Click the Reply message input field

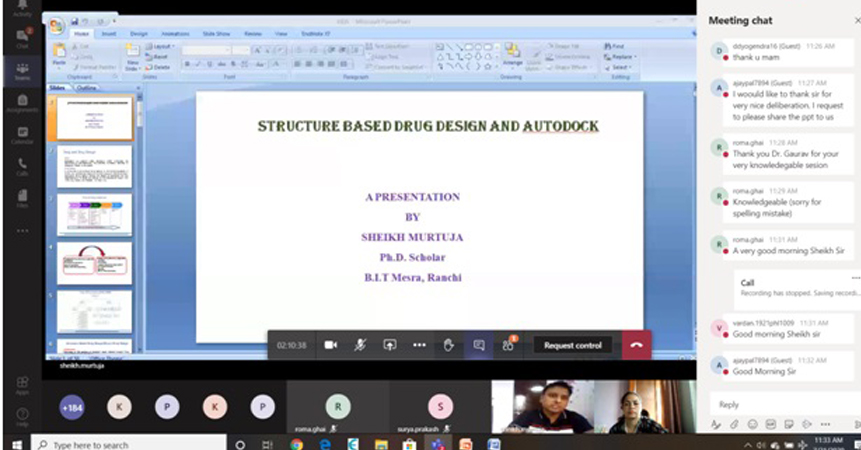point(780,405)
